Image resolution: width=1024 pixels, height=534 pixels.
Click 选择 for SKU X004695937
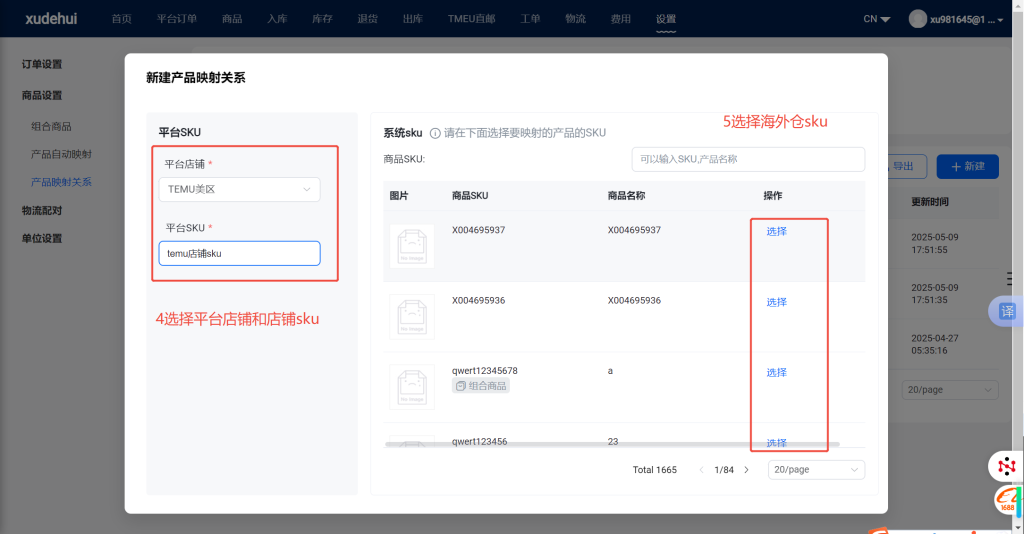click(x=776, y=232)
